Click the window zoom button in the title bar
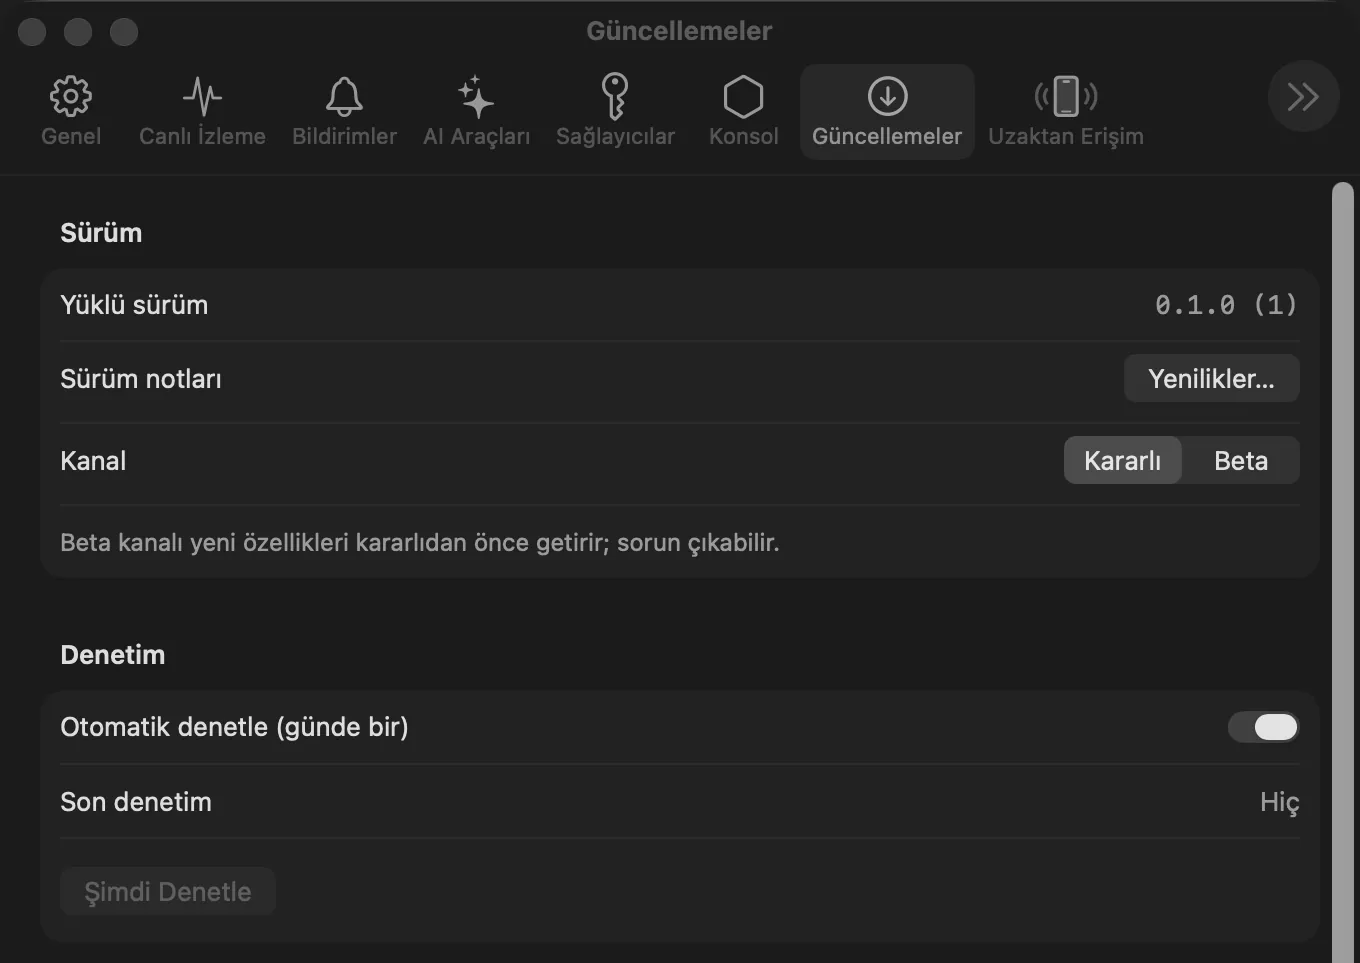Viewport: 1360px width, 963px height. (124, 32)
